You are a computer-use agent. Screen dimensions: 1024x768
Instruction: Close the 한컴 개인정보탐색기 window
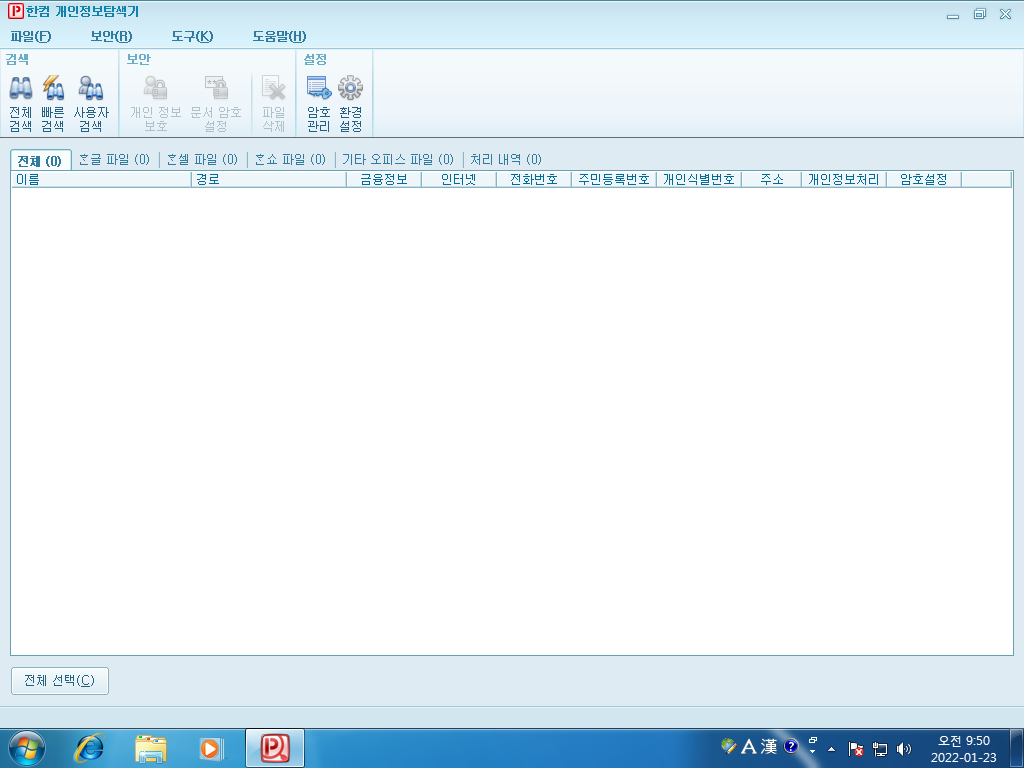click(x=1006, y=14)
